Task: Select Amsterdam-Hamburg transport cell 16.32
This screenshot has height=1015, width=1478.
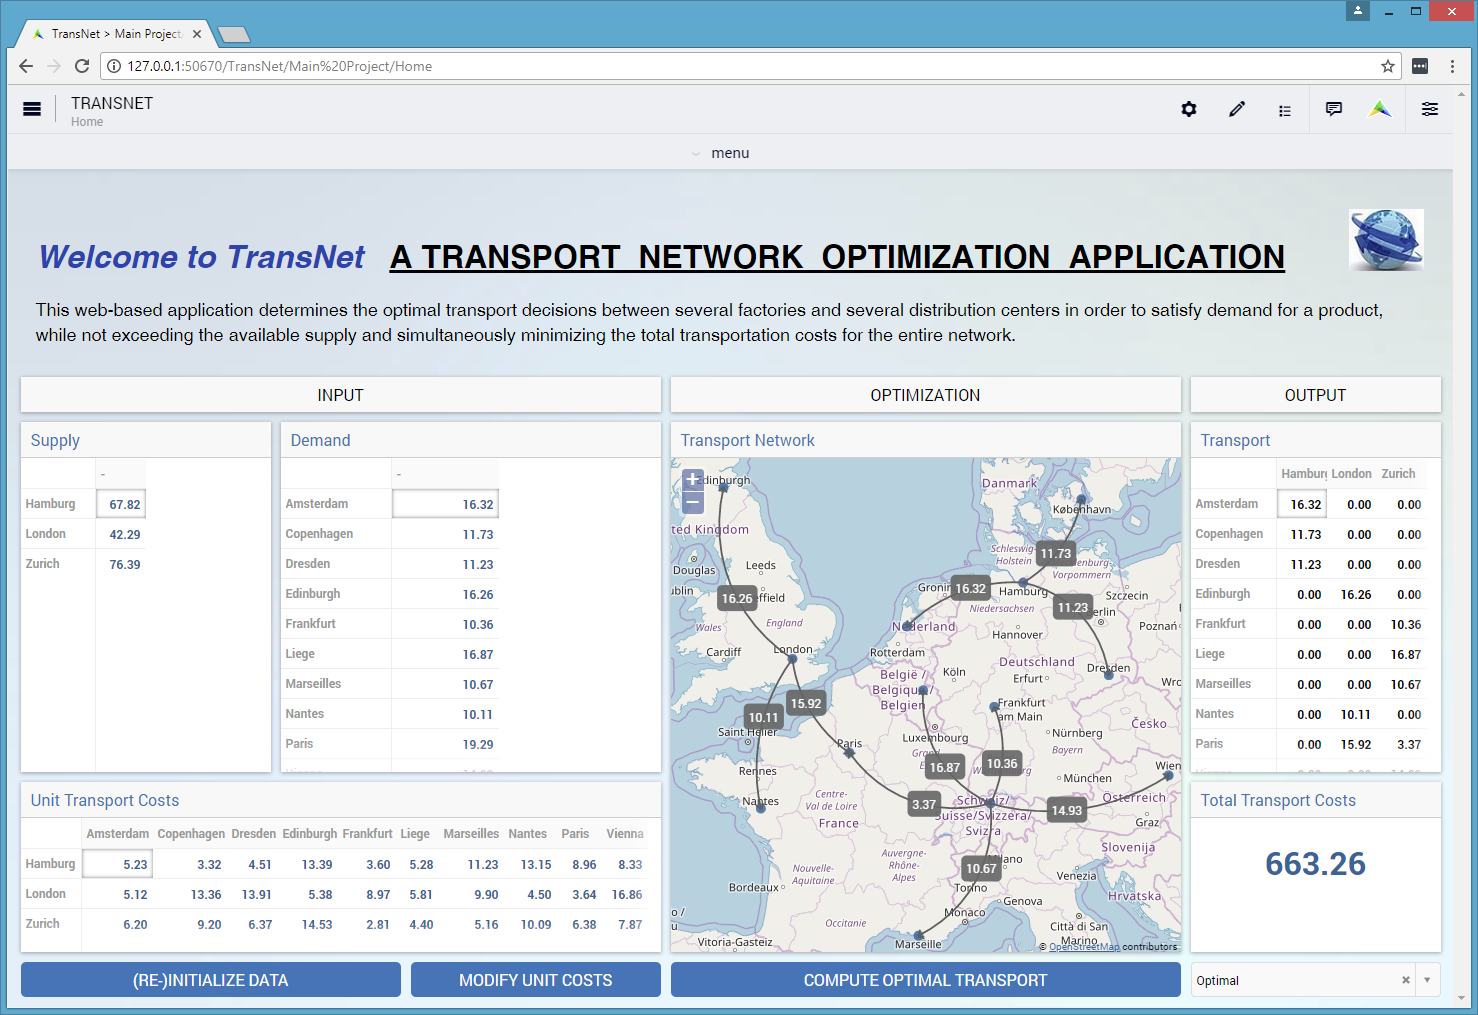Action: (x=1302, y=504)
